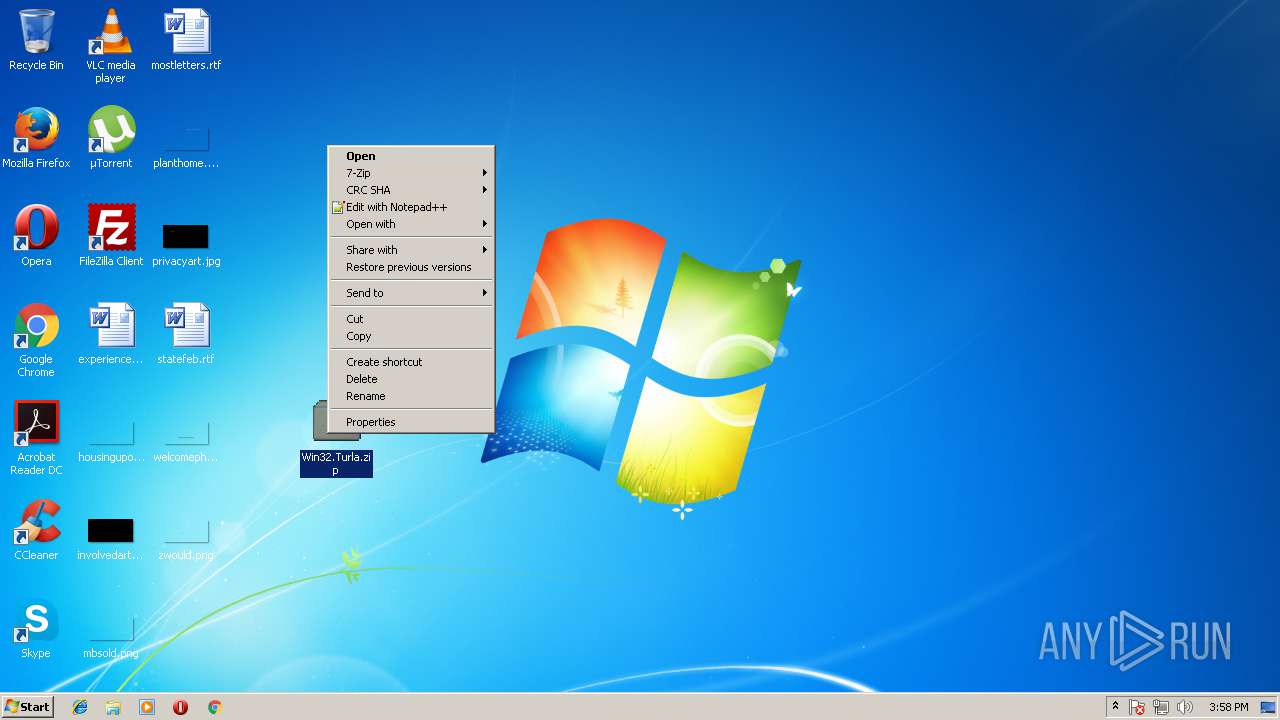Open media player taskbar icon
1280x720 pixels.
(x=147, y=707)
